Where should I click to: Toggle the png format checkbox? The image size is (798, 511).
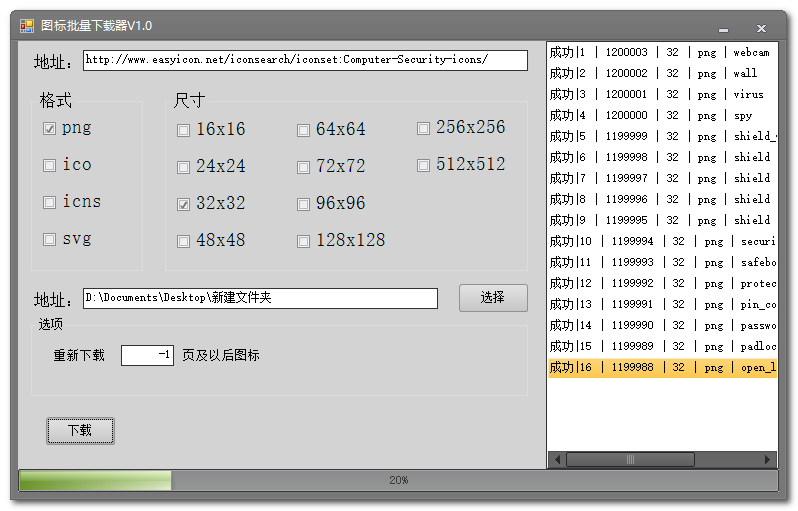(x=49, y=129)
